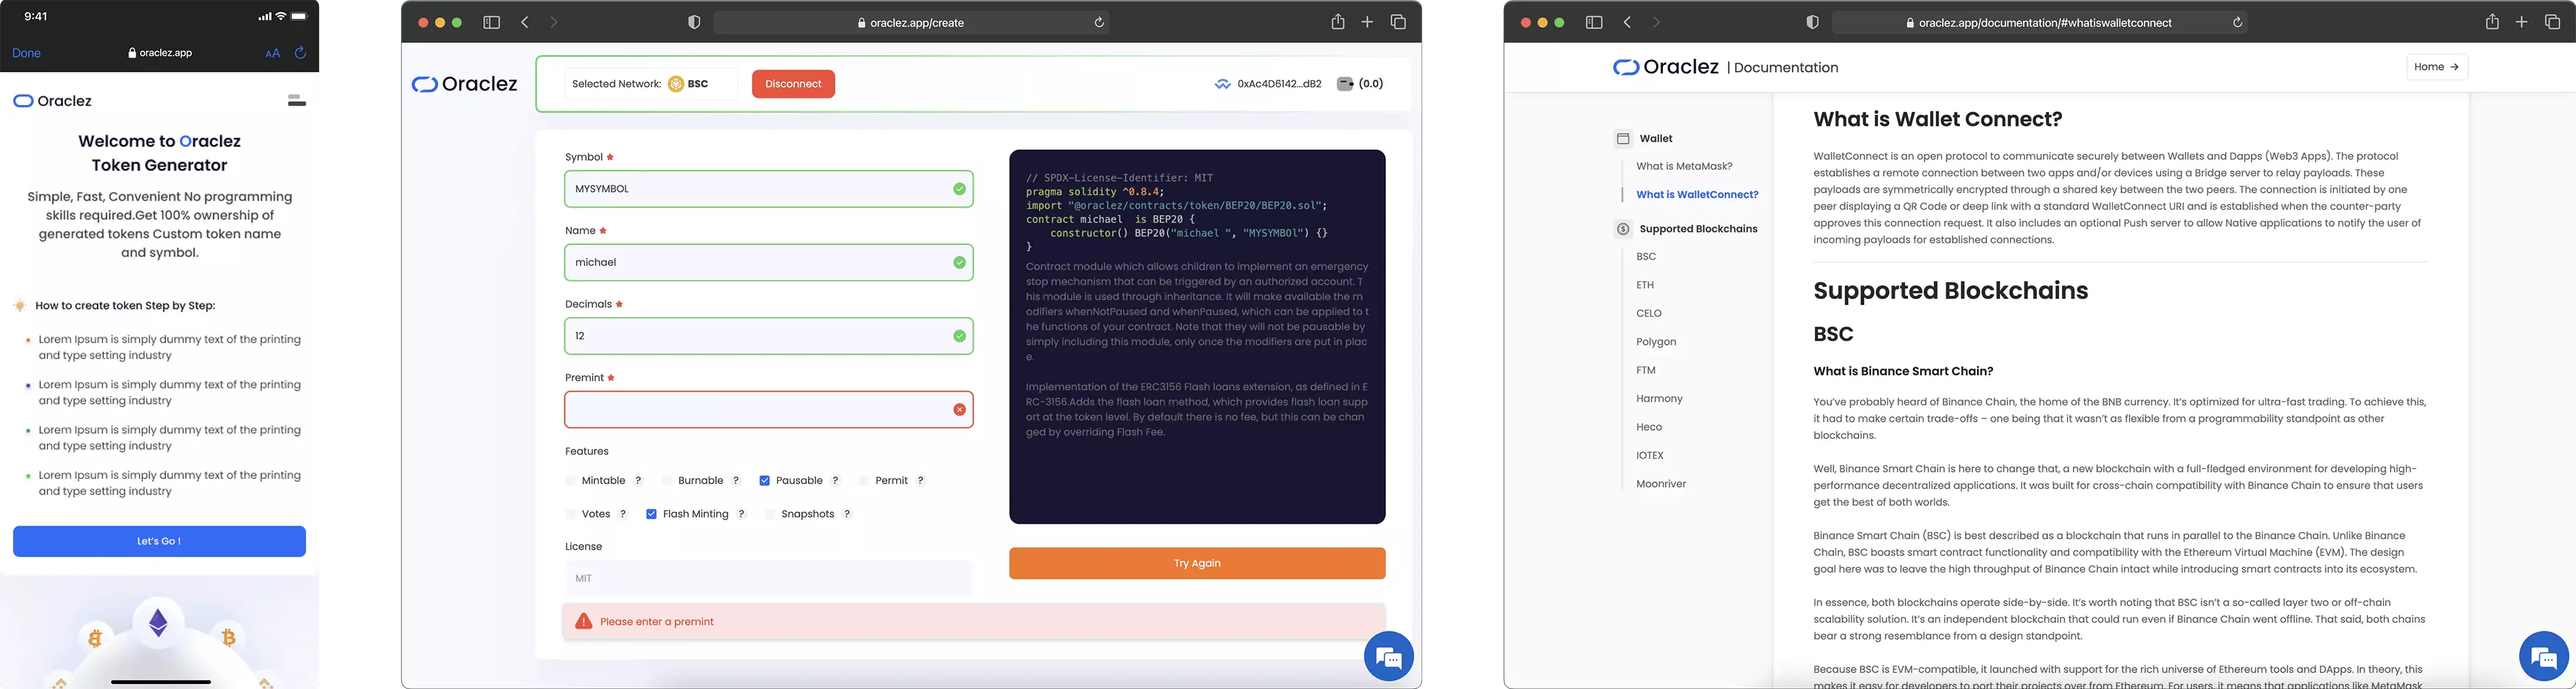Uncheck the Pausable checkbox
This screenshot has width=2576, height=689.
pos(765,481)
